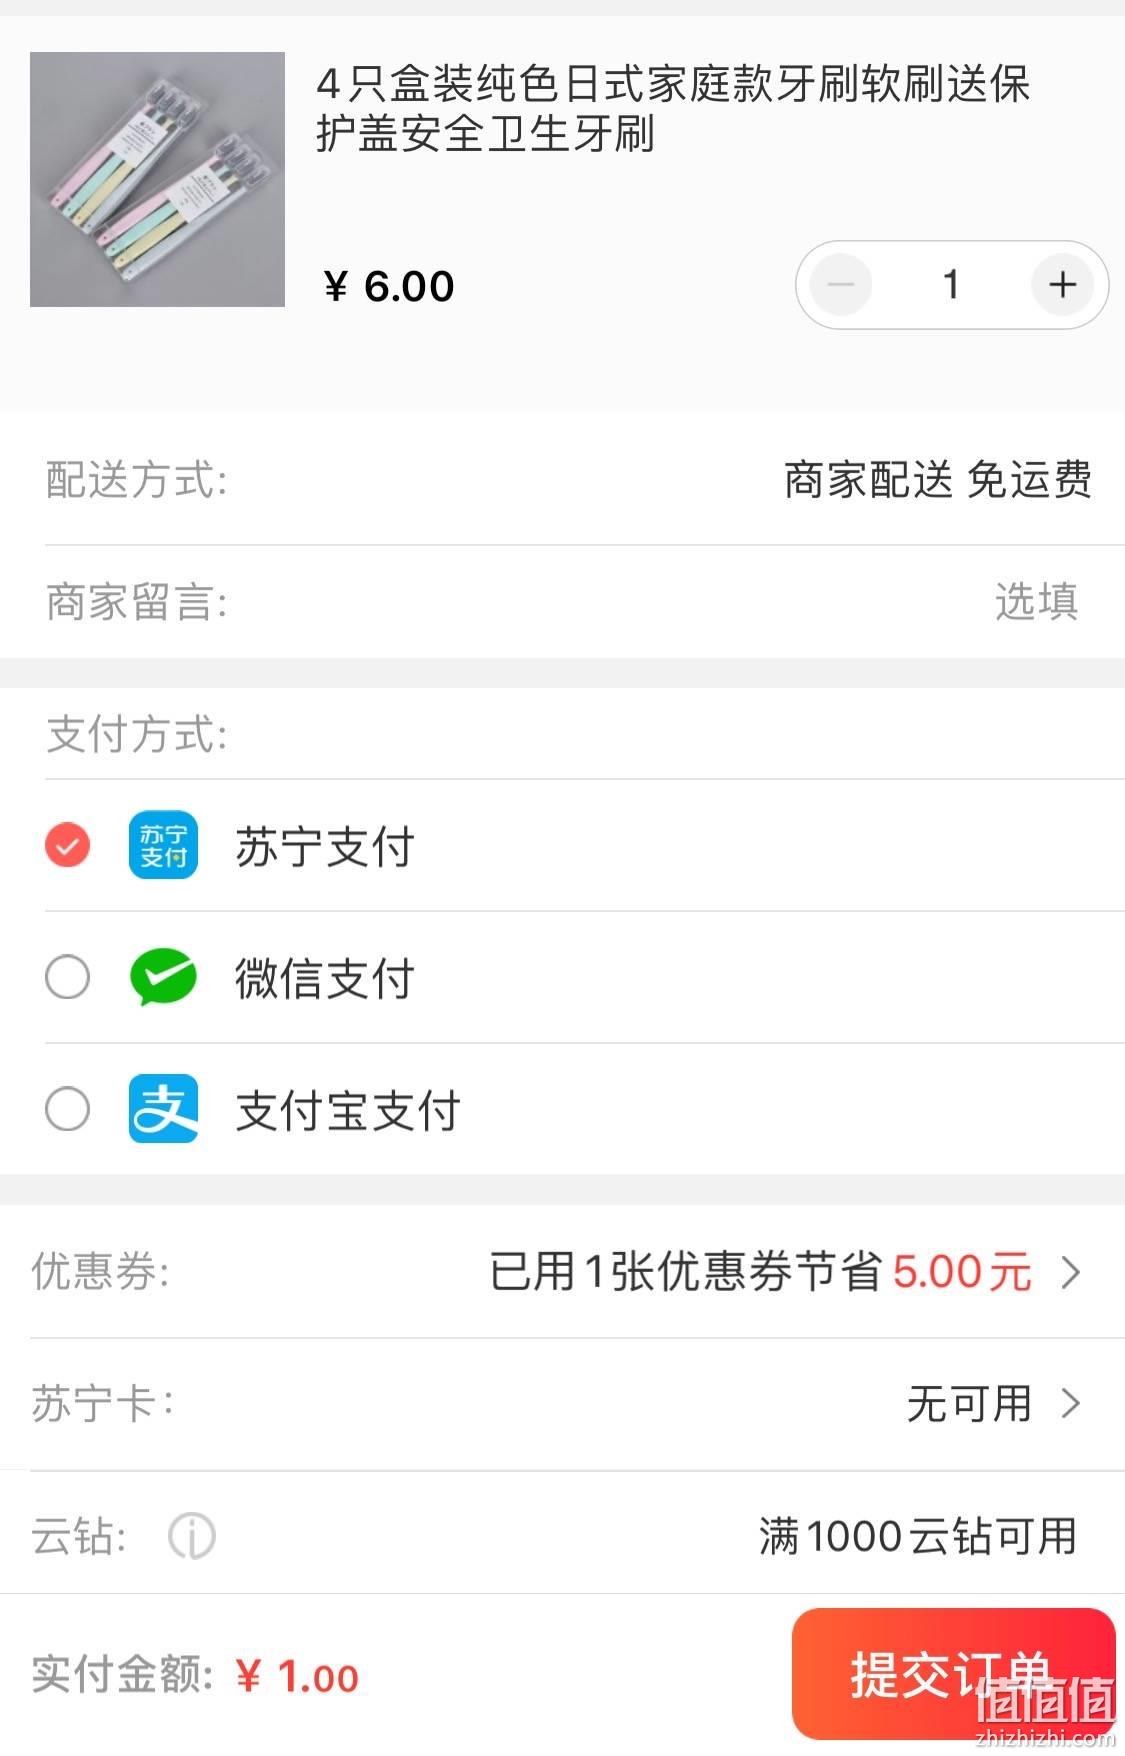Submit order via 提交订单 button
The width and height of the screenshot is (1125, 1756).
pos(954,1674)
